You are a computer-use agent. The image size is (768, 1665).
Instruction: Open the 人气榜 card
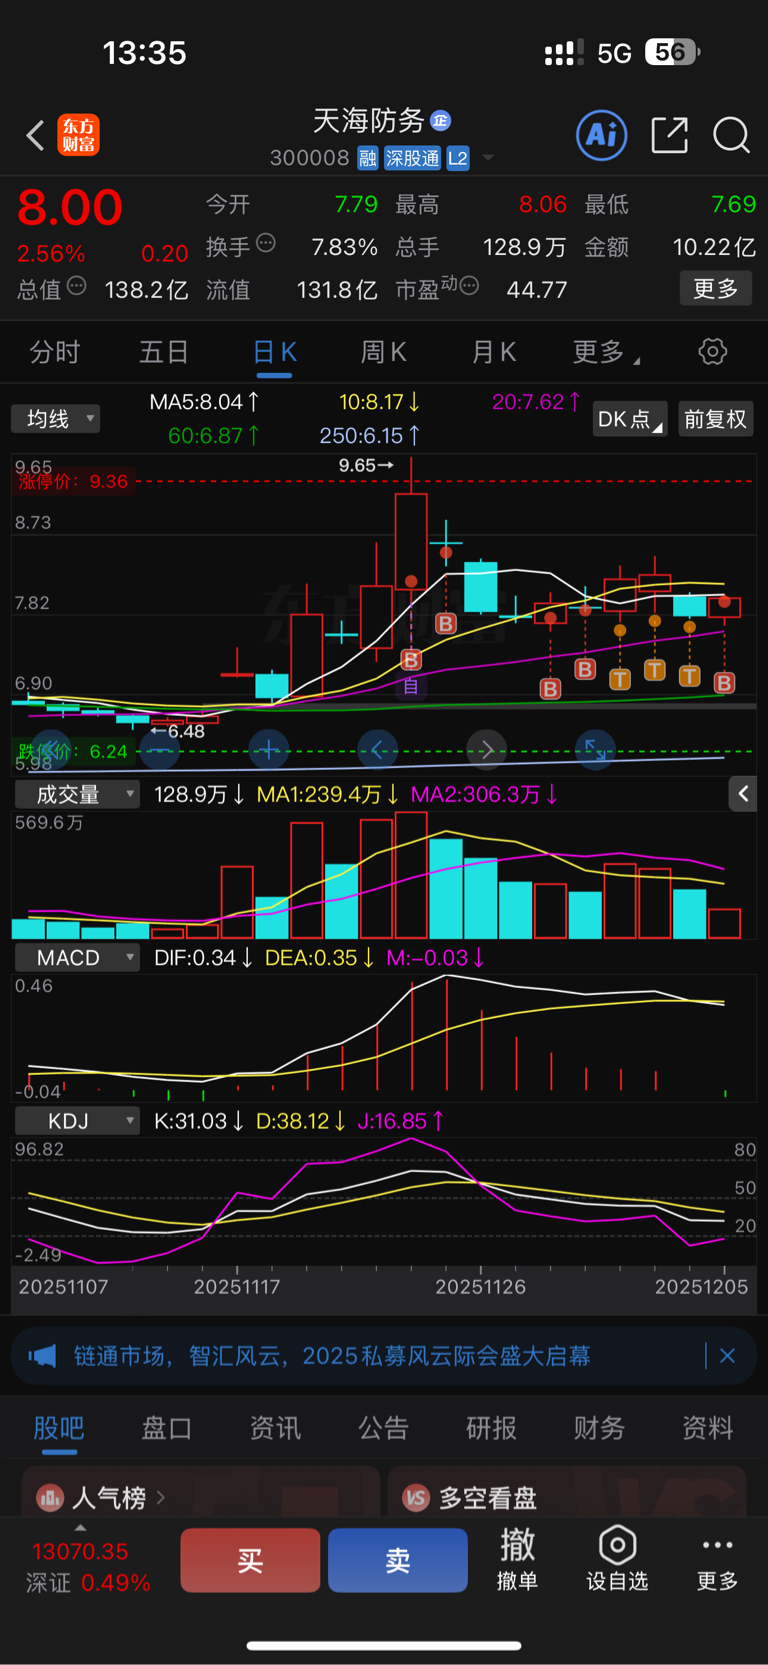201,1492
